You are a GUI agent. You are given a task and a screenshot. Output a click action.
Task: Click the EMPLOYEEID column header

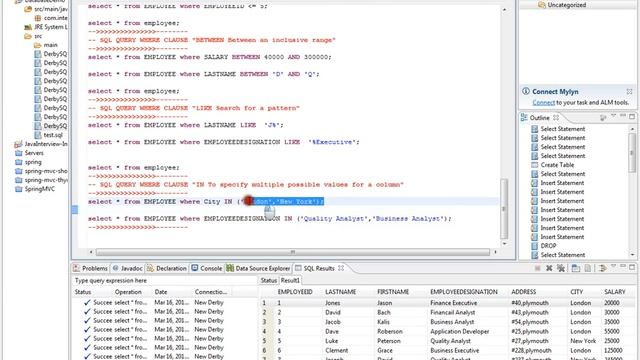[x=295, y=292]
